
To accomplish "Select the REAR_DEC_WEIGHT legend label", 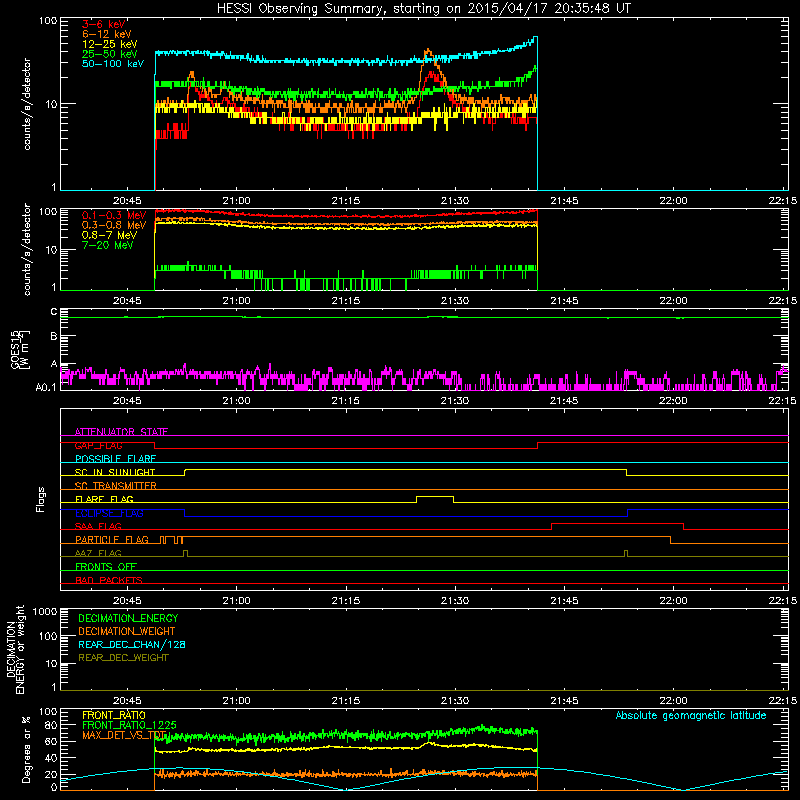I will point(123,658).
